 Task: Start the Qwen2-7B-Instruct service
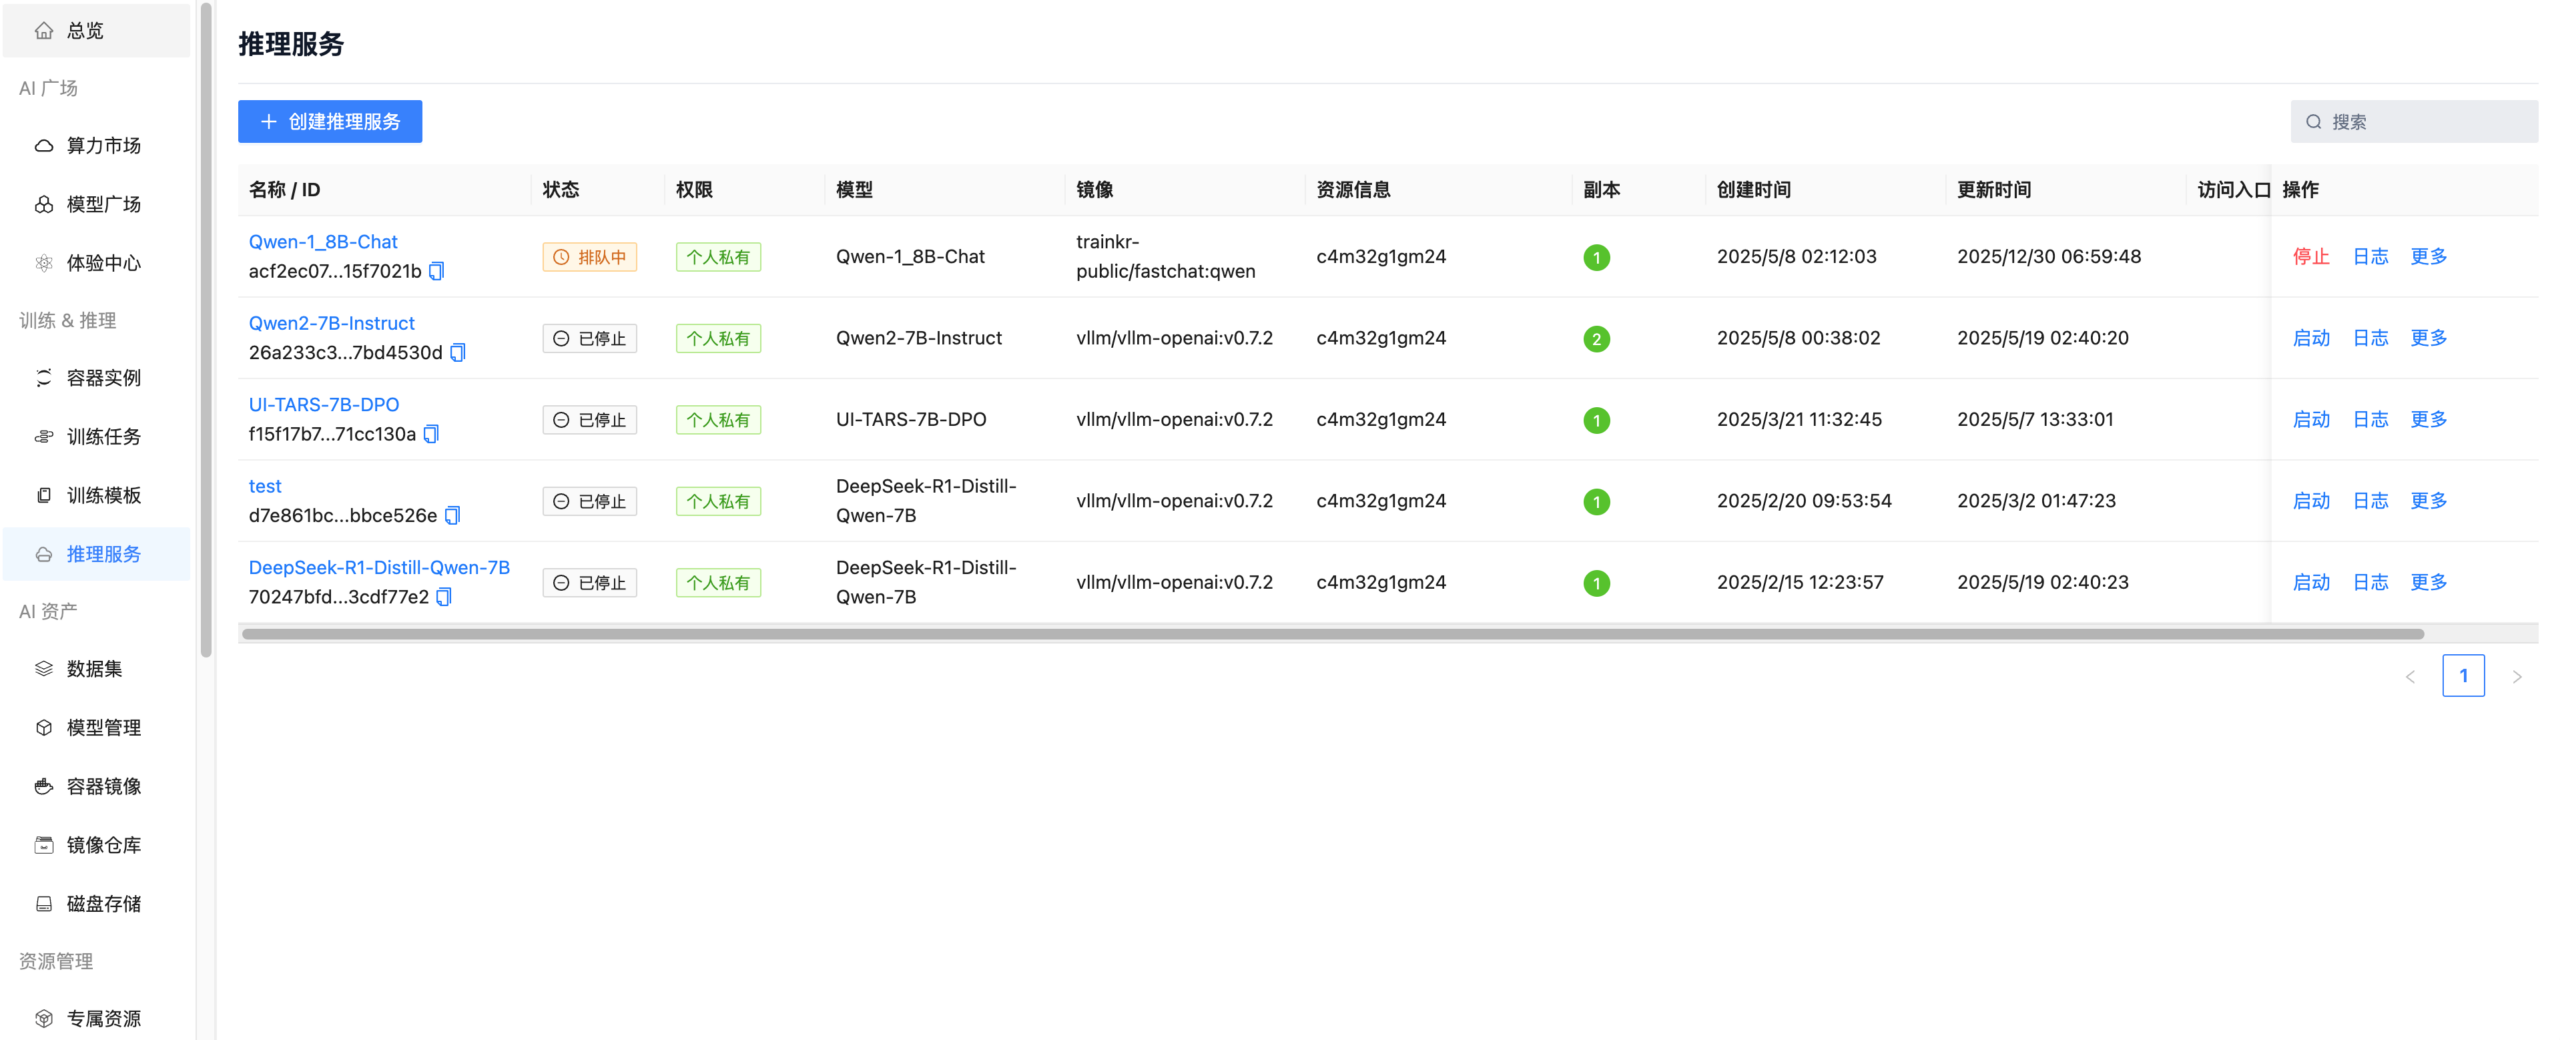pos(2310,339)
